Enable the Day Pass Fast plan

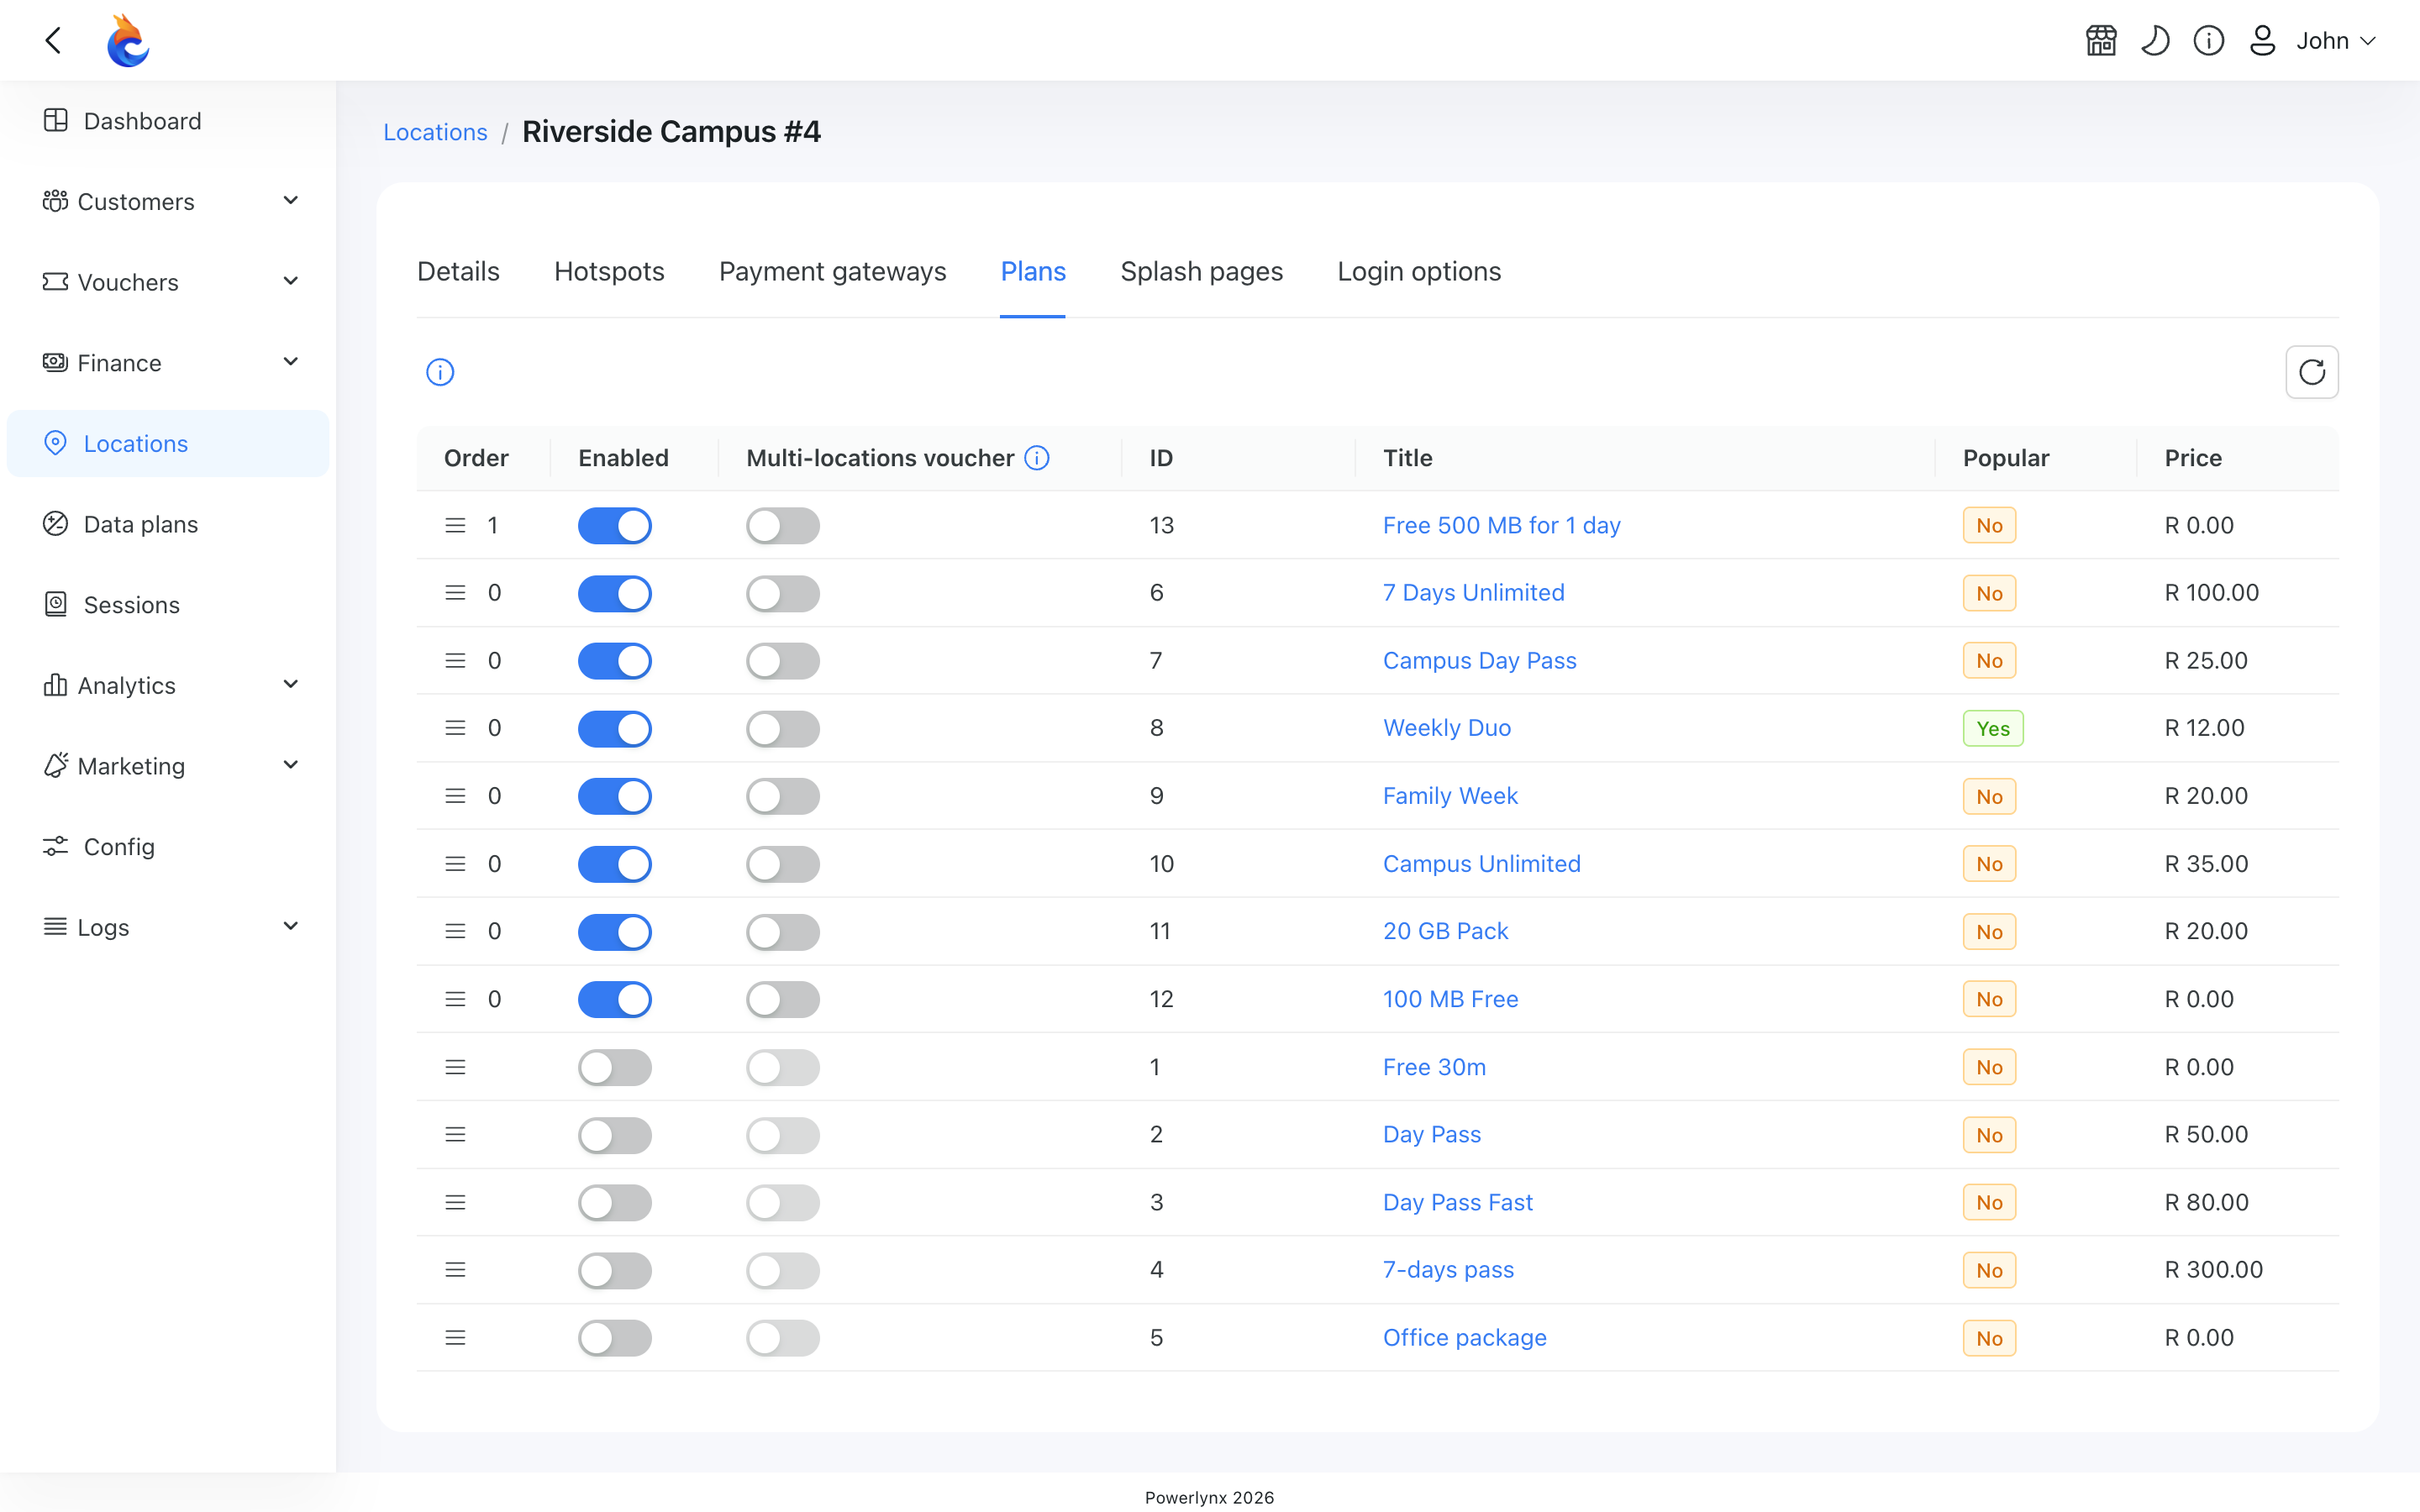point(615,1203)
